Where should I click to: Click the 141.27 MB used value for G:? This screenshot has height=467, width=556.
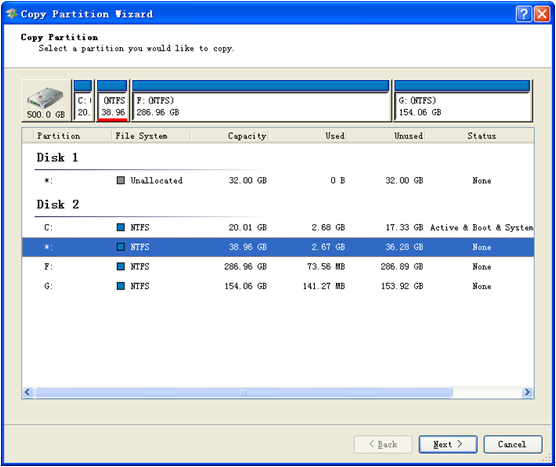[324, 286]
